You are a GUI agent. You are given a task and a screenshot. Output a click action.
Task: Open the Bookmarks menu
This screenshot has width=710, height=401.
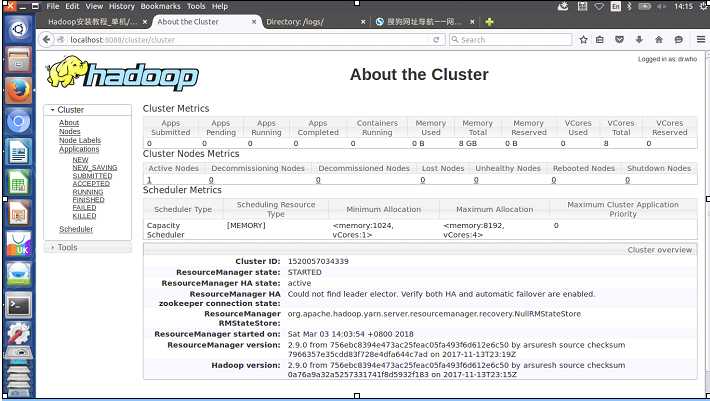160,6
